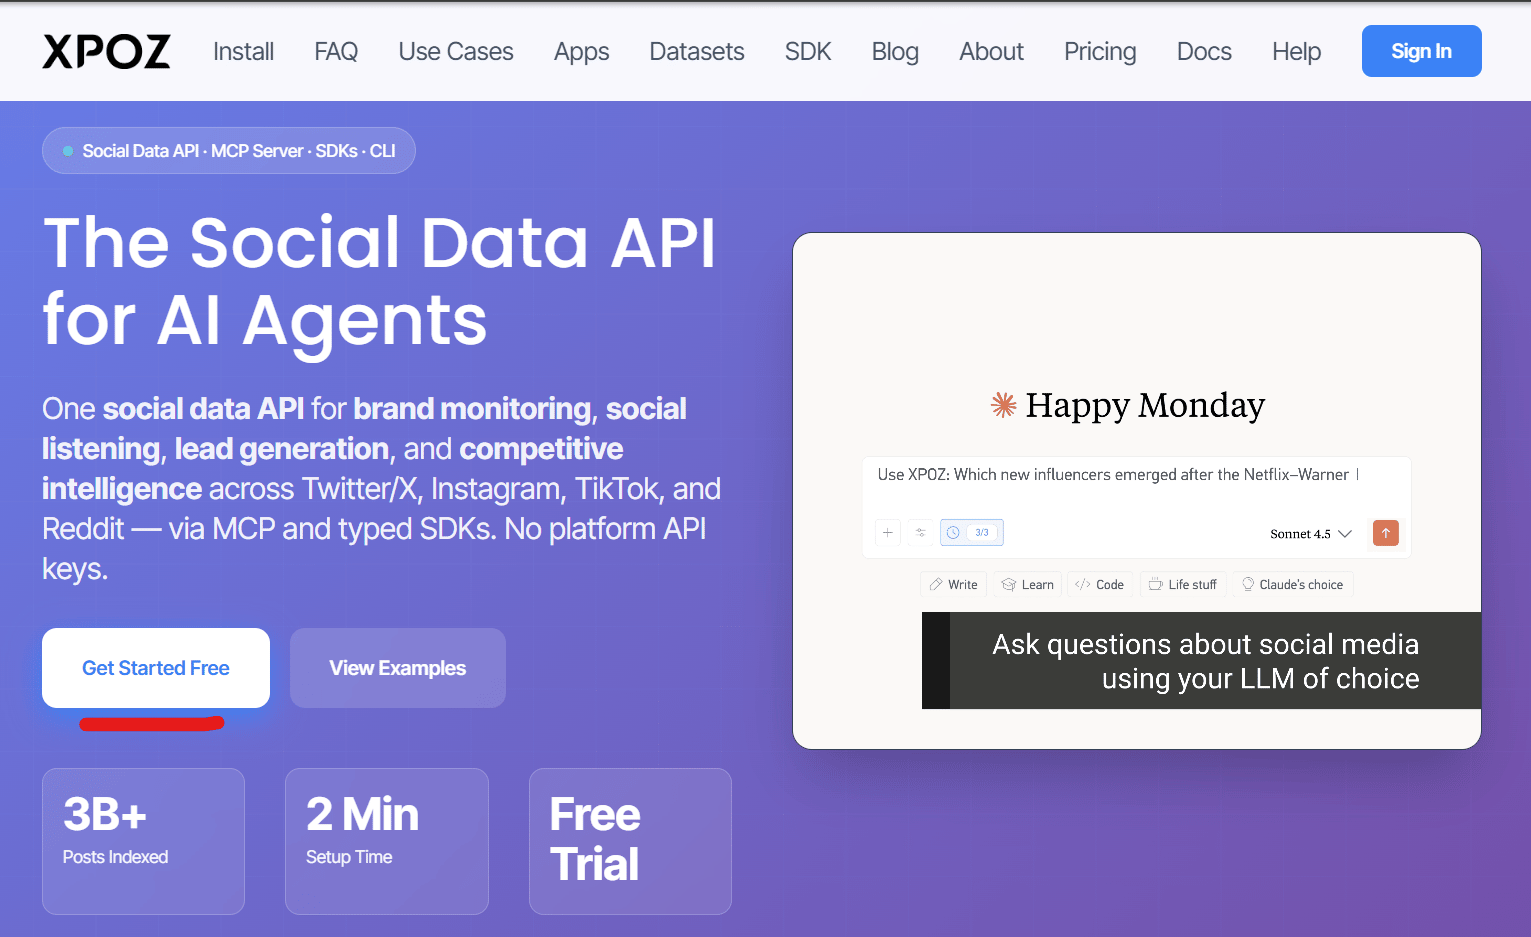Select the 2 Min Setup Time card
Screen dimensions: 1531x937
[387, 841]
